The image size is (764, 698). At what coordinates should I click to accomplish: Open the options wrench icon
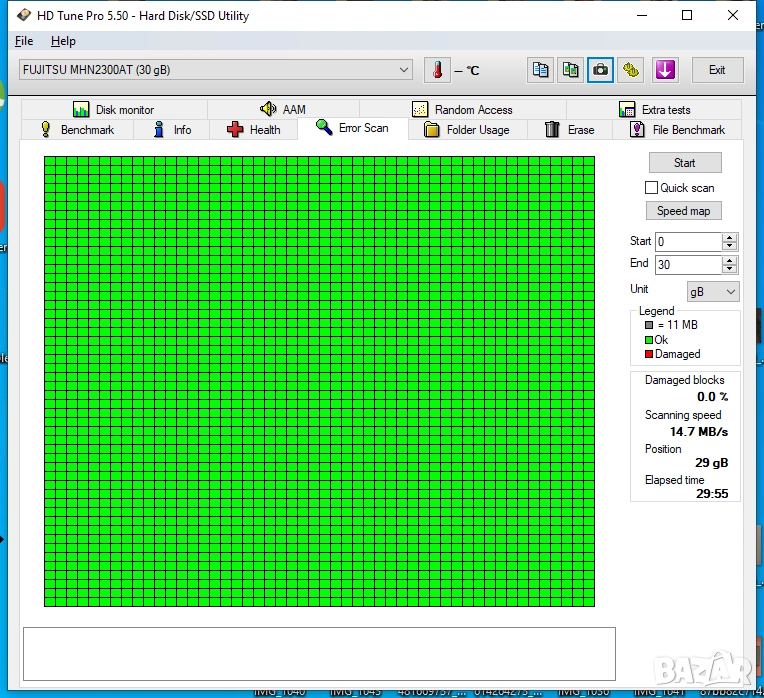630,70
